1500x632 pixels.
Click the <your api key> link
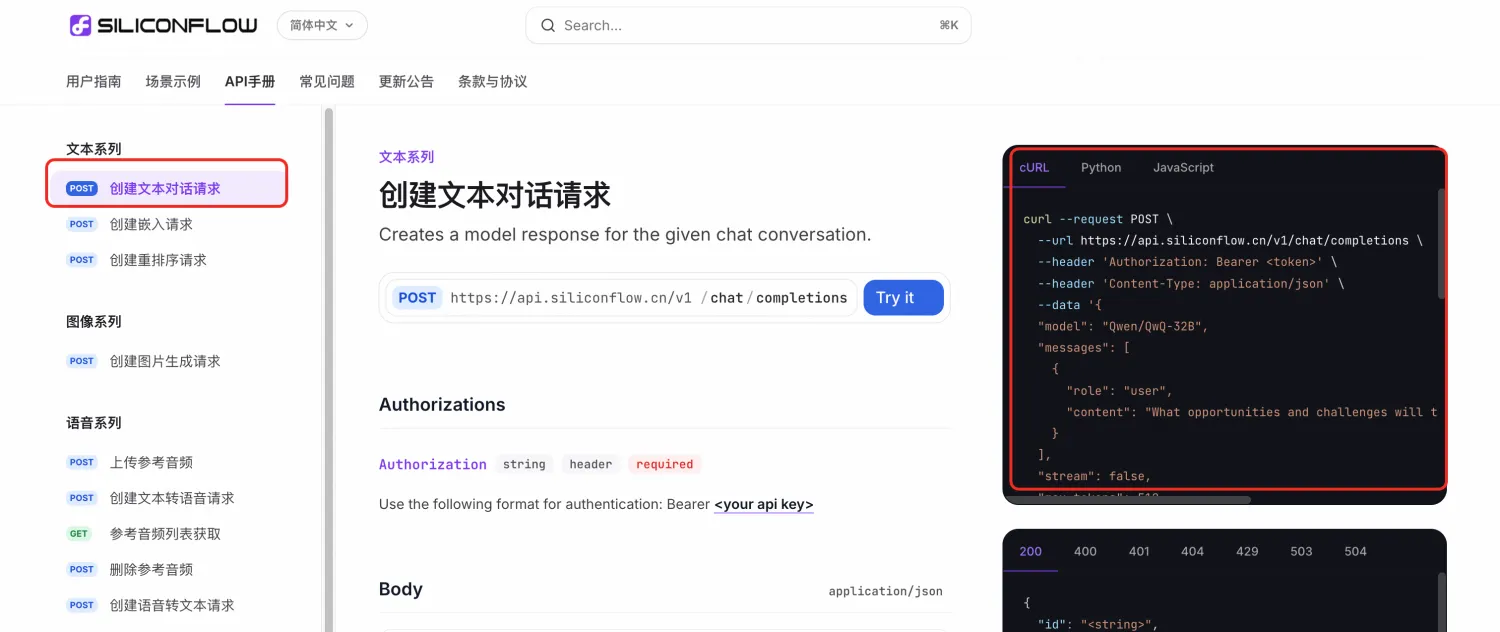click(x=764, y=504)
